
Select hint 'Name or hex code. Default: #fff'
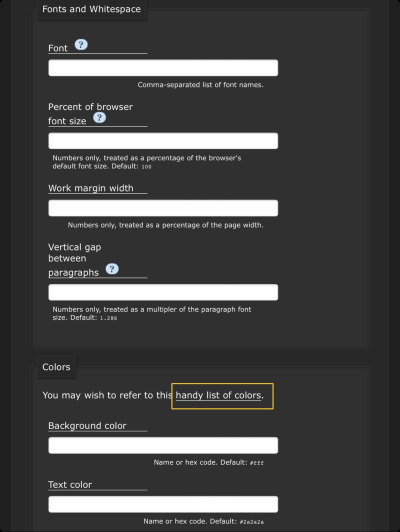209,462
